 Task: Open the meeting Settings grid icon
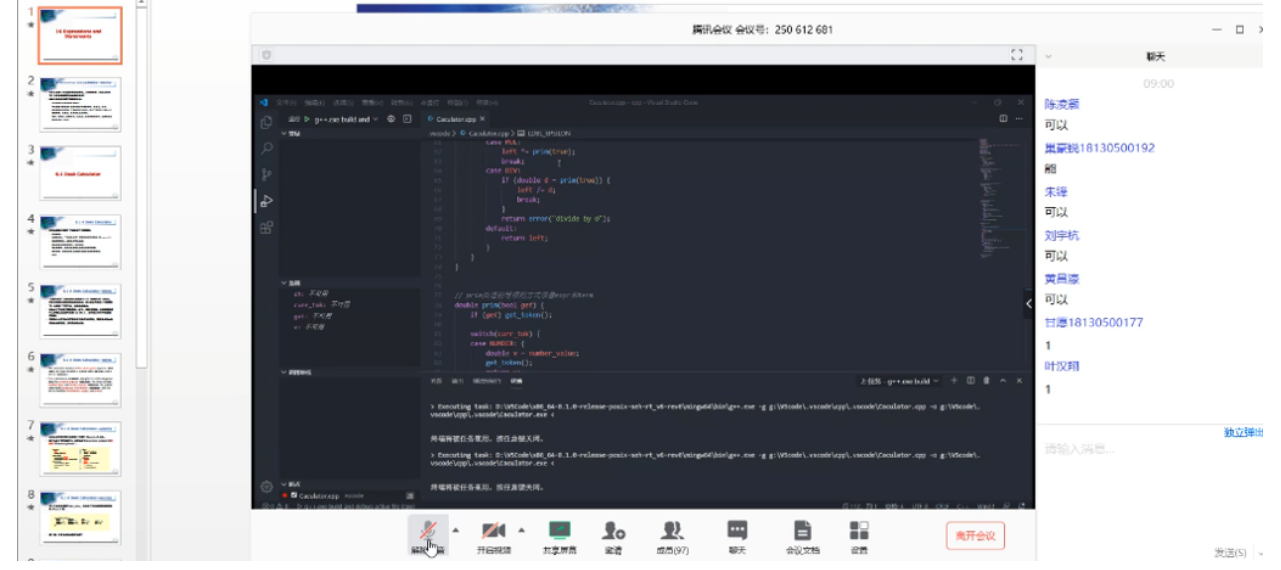click(x=859, y=532)
